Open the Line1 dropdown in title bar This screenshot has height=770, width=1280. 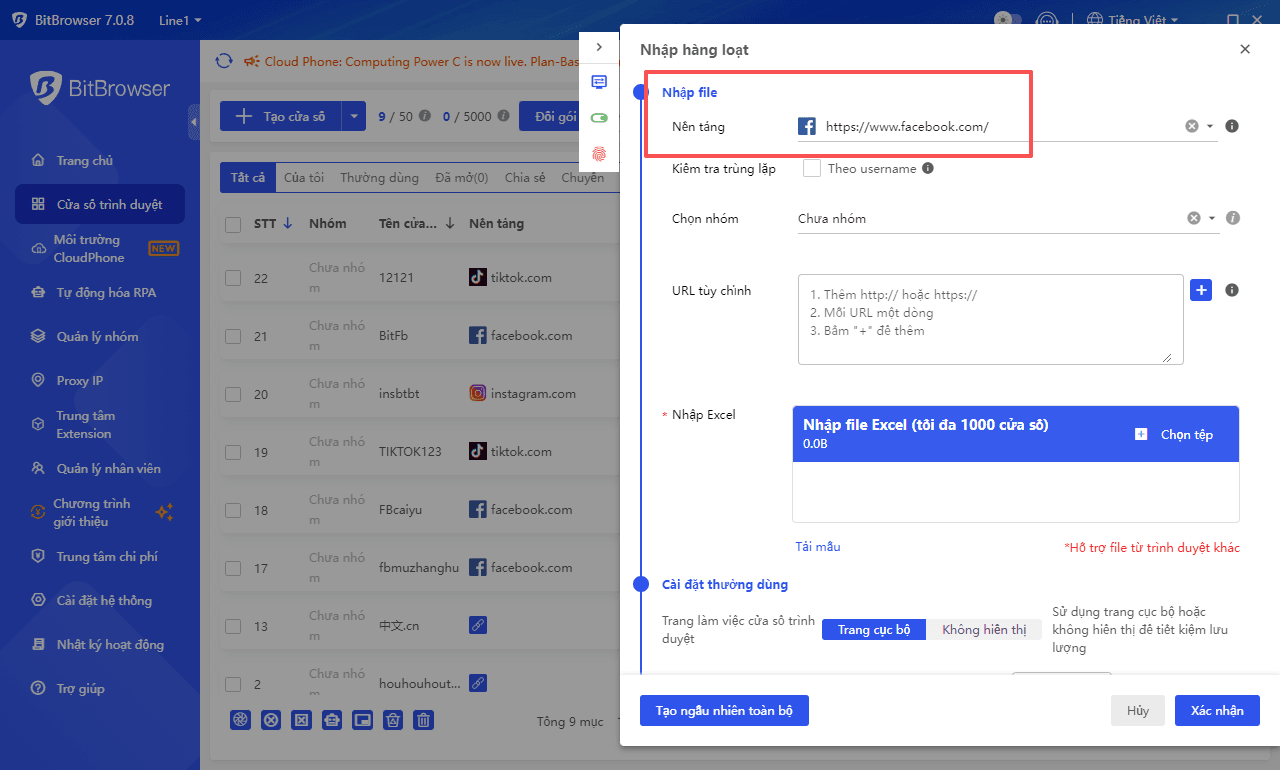point(180,20)
